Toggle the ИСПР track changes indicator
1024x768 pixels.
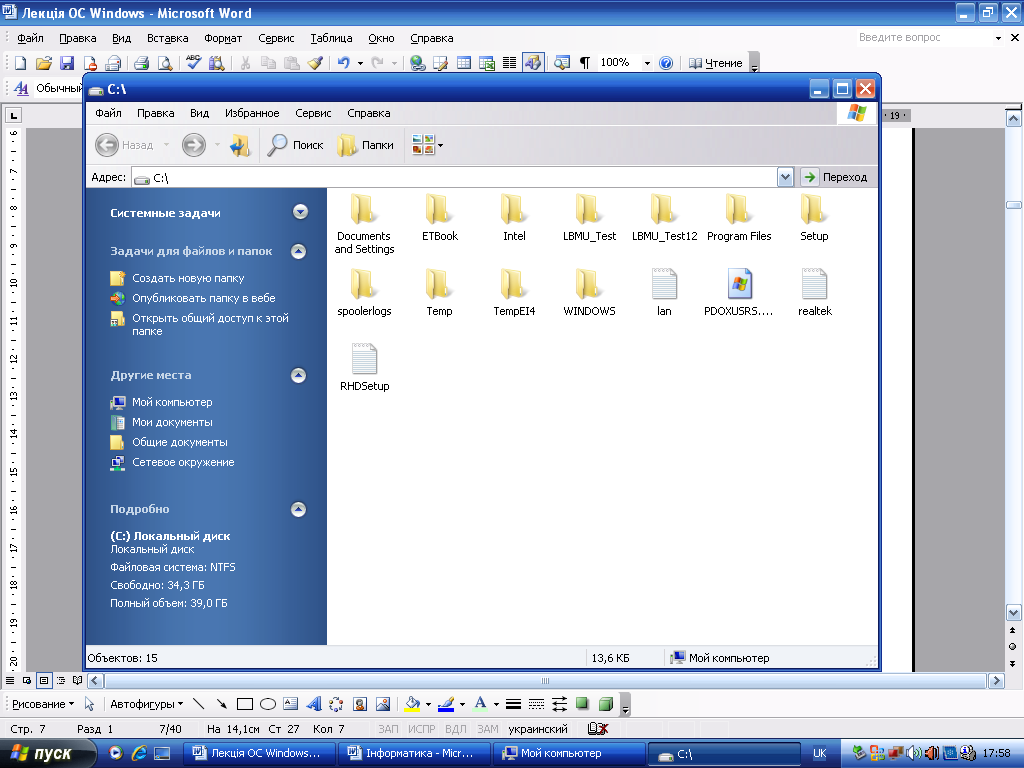421,729
